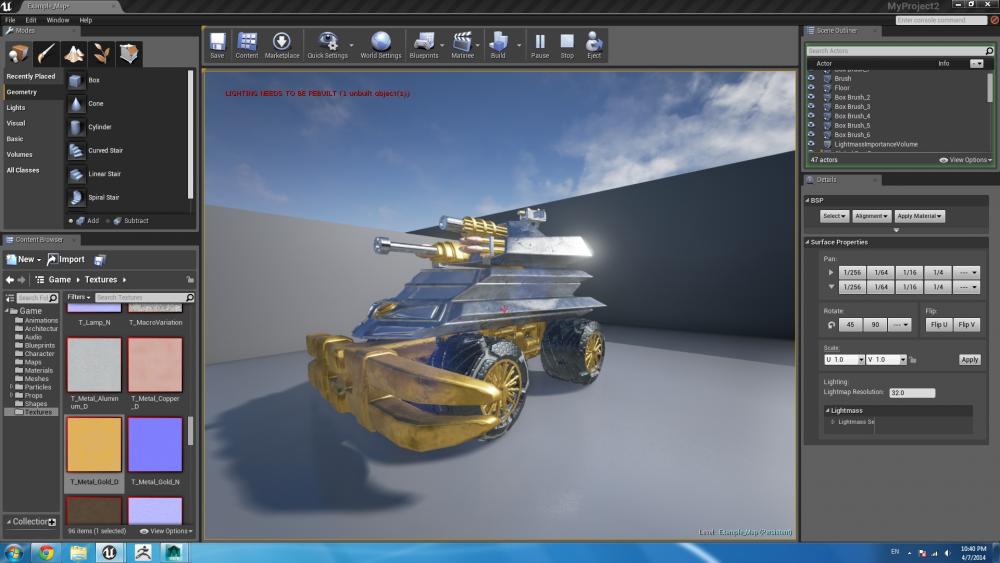
Task: Open the Alignment dropdown
Action: pyautogui.click(x=871, y=216)
